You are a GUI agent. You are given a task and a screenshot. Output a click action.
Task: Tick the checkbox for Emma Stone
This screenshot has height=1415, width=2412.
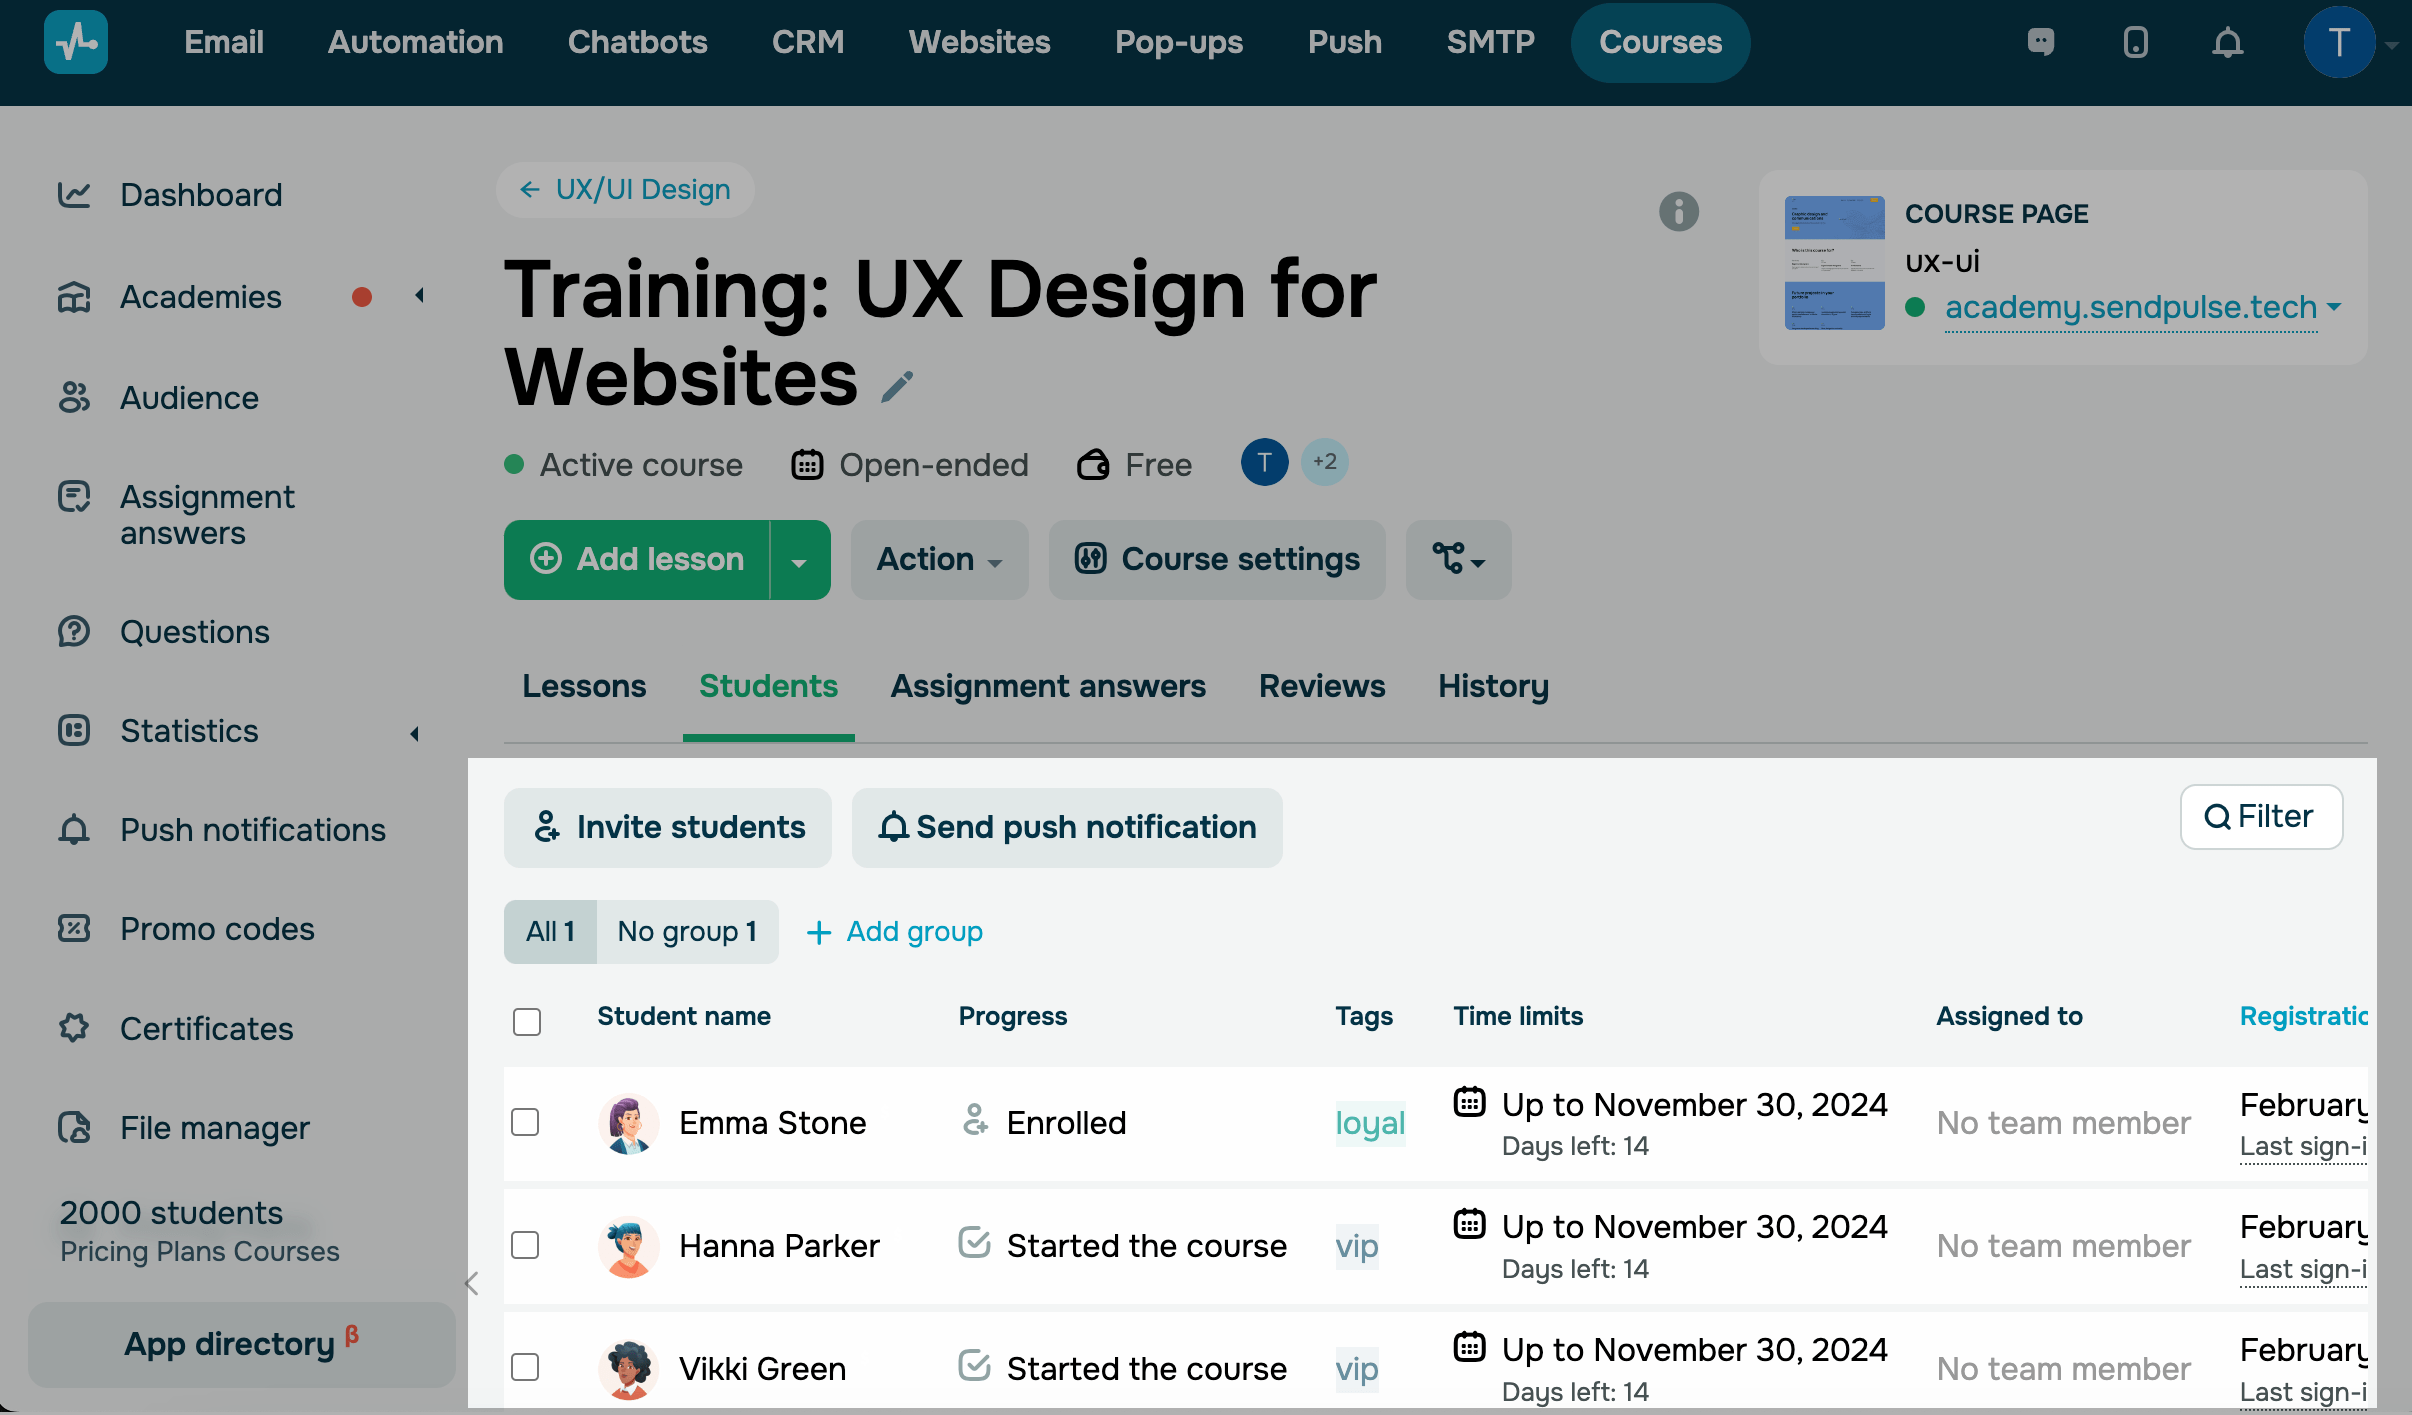[525, 1122]
